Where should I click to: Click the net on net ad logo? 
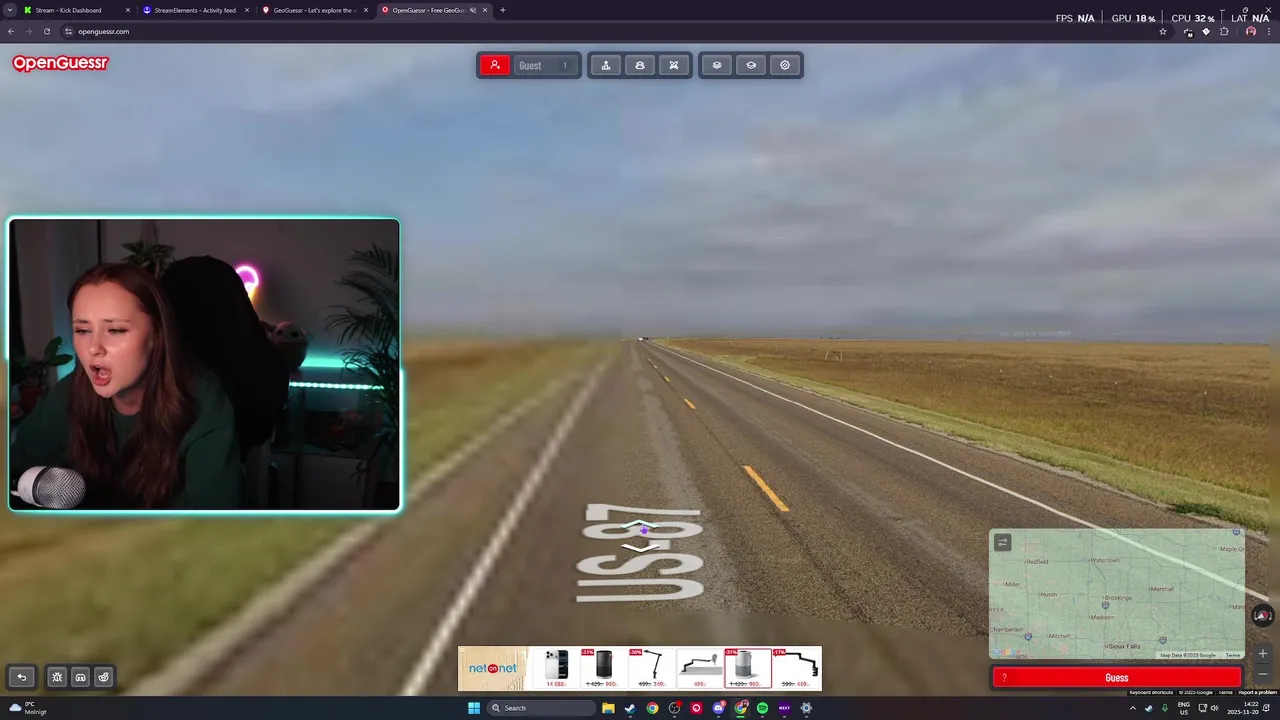(492, 668)
